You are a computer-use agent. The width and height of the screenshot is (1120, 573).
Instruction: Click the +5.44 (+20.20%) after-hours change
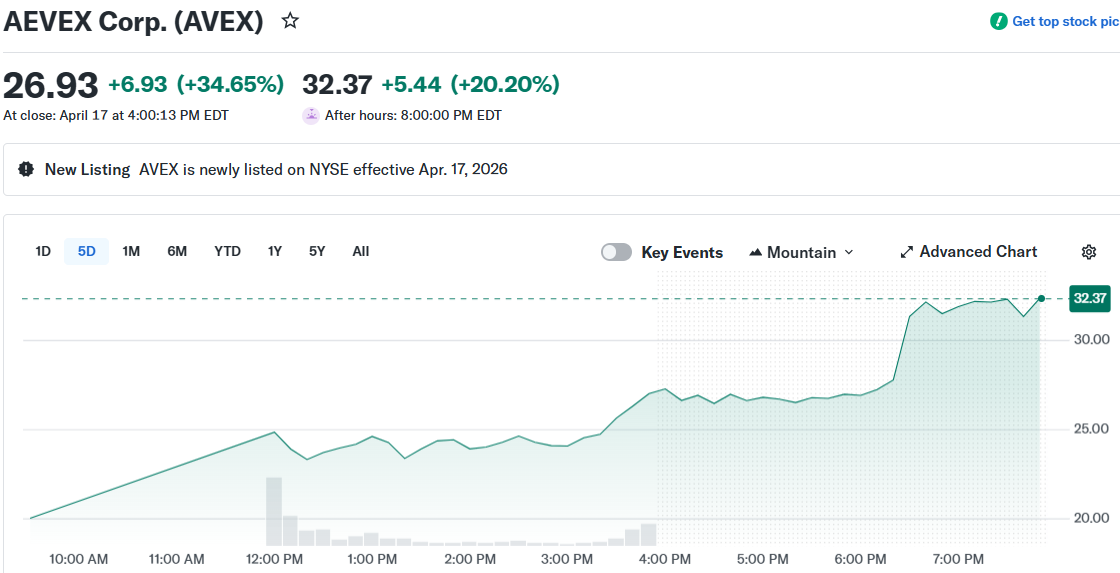coord(470,84)
